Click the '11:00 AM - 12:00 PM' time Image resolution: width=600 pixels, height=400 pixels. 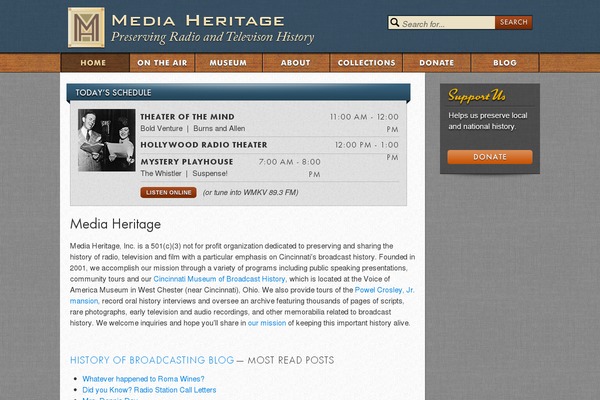(364, 123)
